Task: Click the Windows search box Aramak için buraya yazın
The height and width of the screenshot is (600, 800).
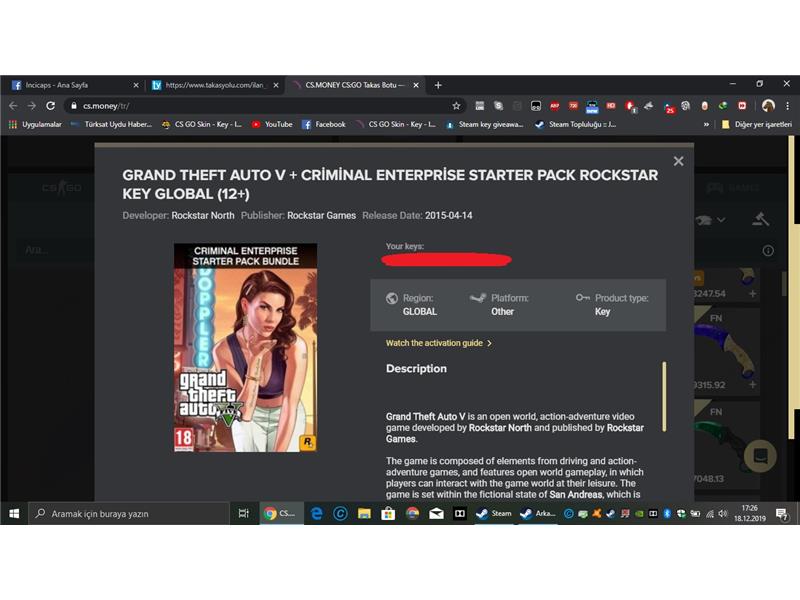Action: tap(129, 513)
